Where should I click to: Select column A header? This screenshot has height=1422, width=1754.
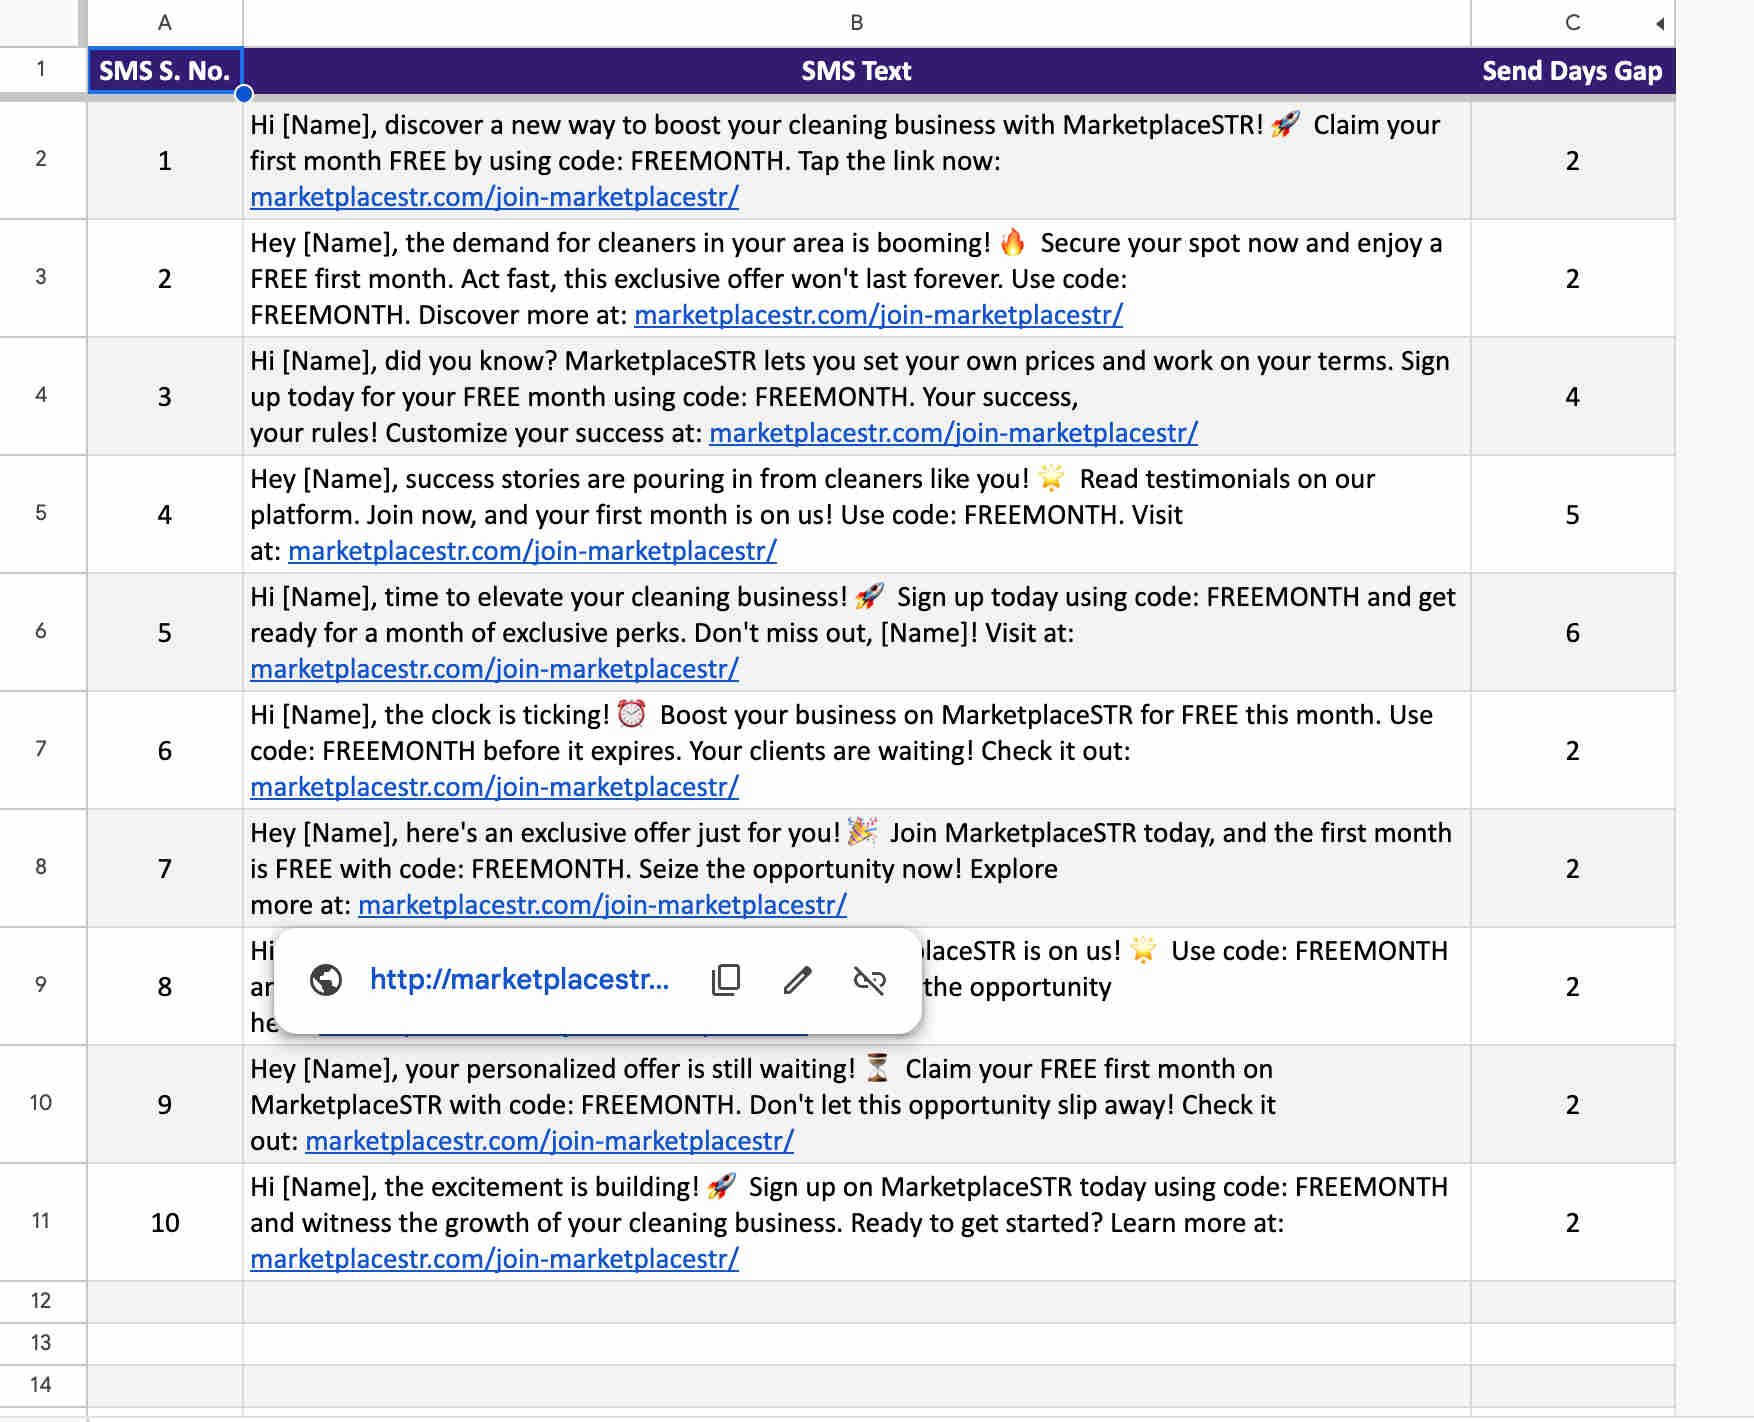click(165, 23)
